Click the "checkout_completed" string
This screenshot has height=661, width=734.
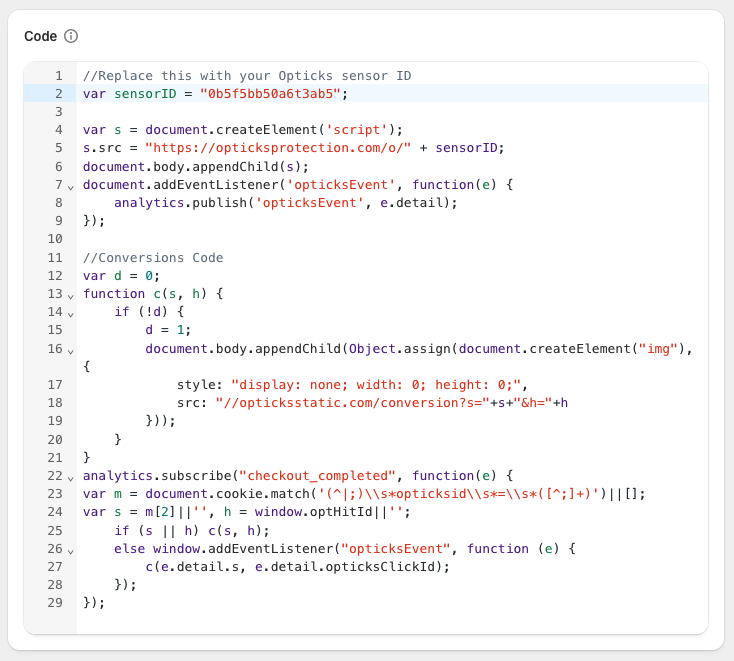point(317,476)
